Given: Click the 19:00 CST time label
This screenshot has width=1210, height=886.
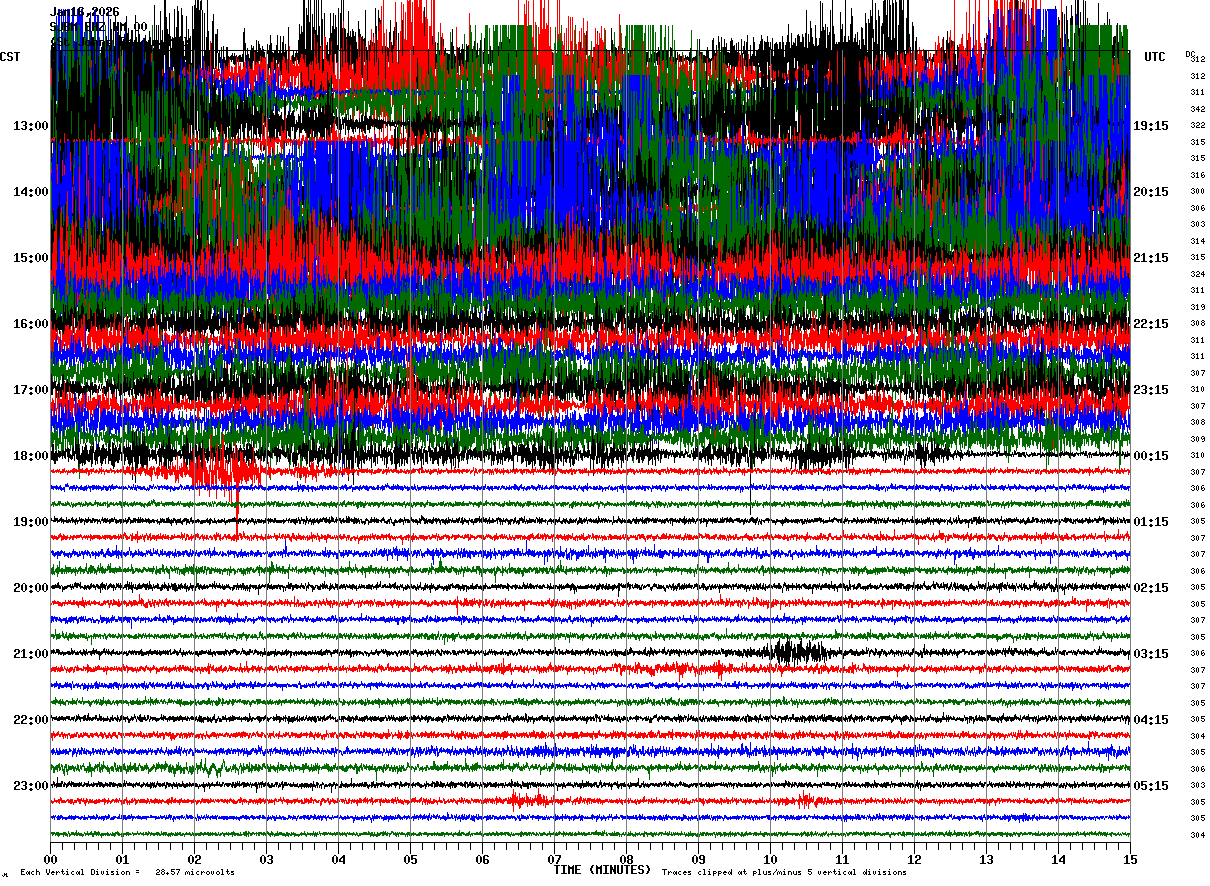Looking at the screenshot, I should click(31, 522).
